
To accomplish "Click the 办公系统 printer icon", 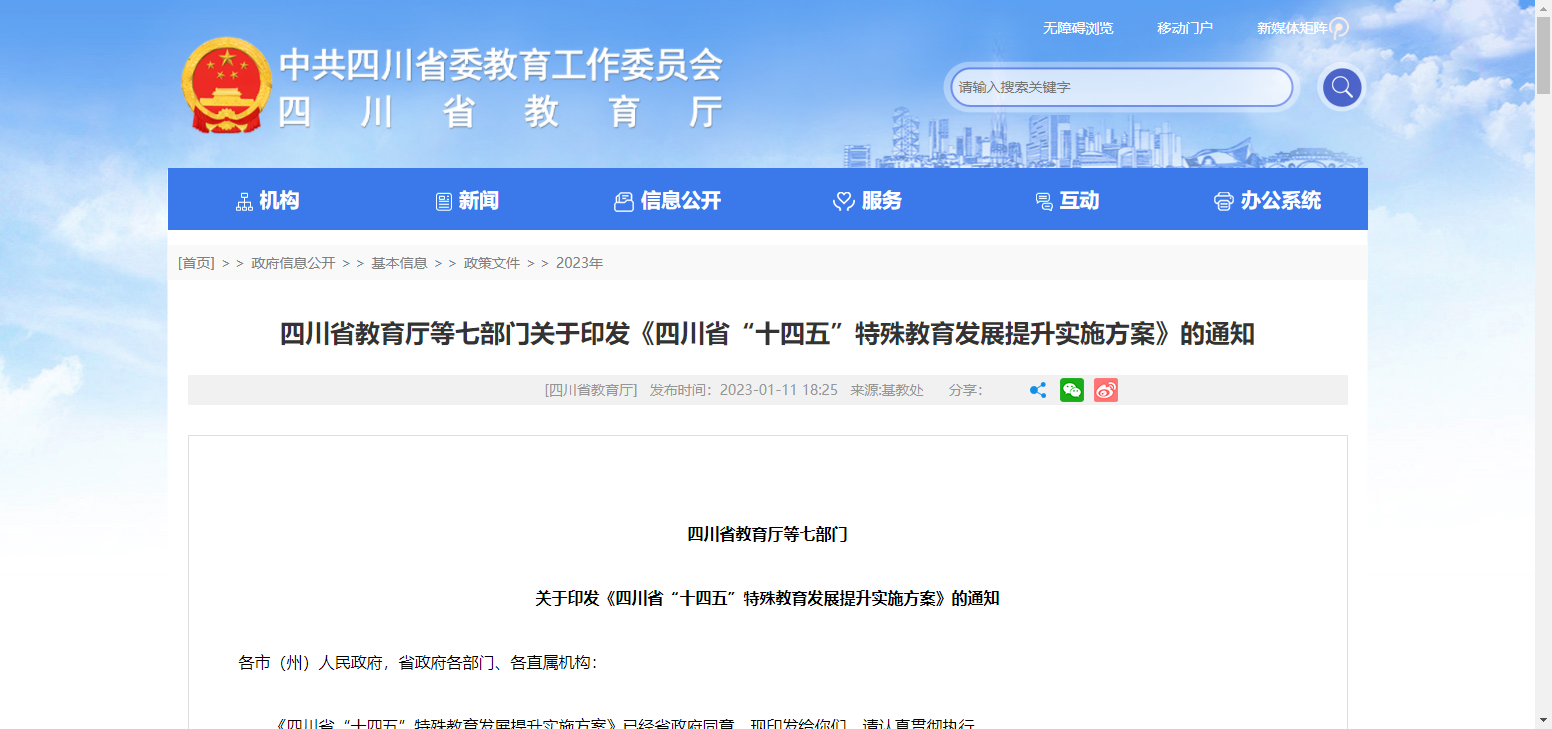I will point(1223,202).
